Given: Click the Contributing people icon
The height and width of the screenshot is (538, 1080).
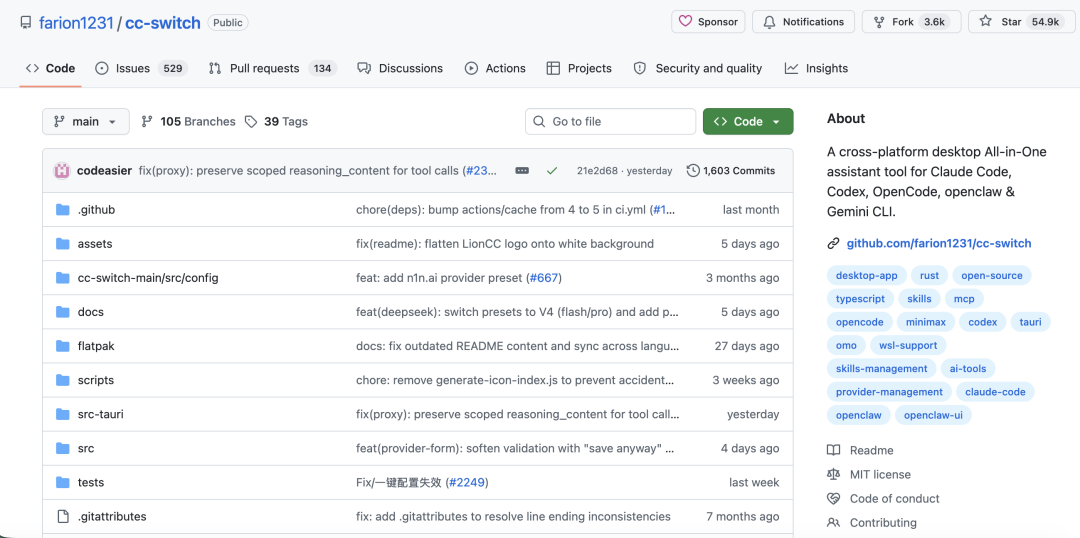Looking at the screenshot, I should pos(833,523).
